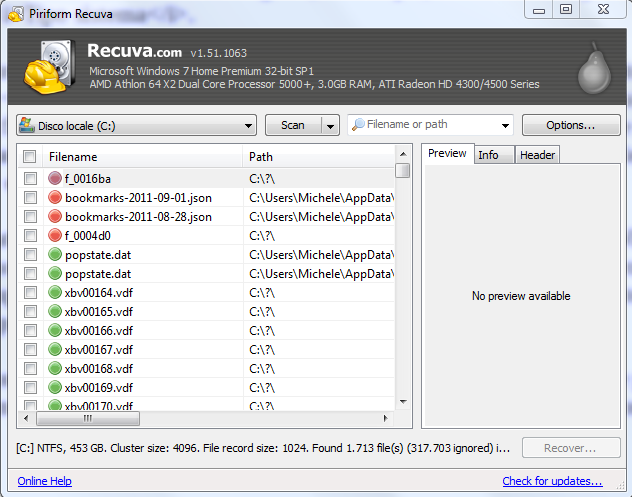The image size is (632, 497).
Task: Click the scroll up arrow of file list
Action: click(403, 154)
